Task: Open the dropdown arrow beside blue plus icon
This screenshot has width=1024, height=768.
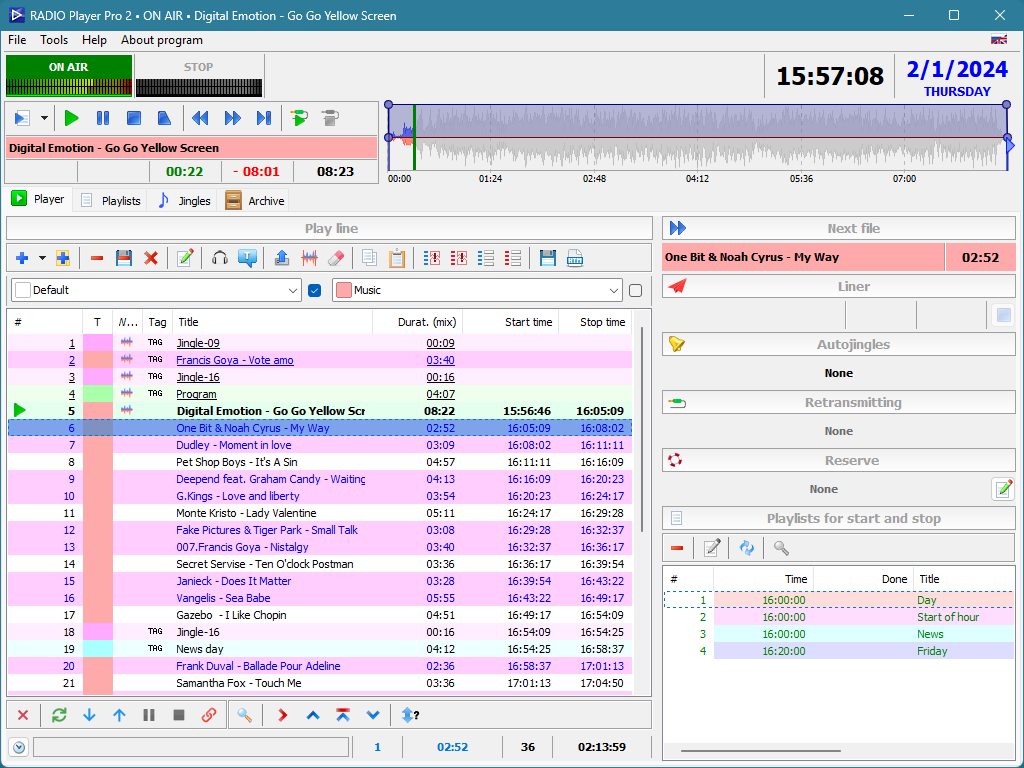Action: point(42,258)
